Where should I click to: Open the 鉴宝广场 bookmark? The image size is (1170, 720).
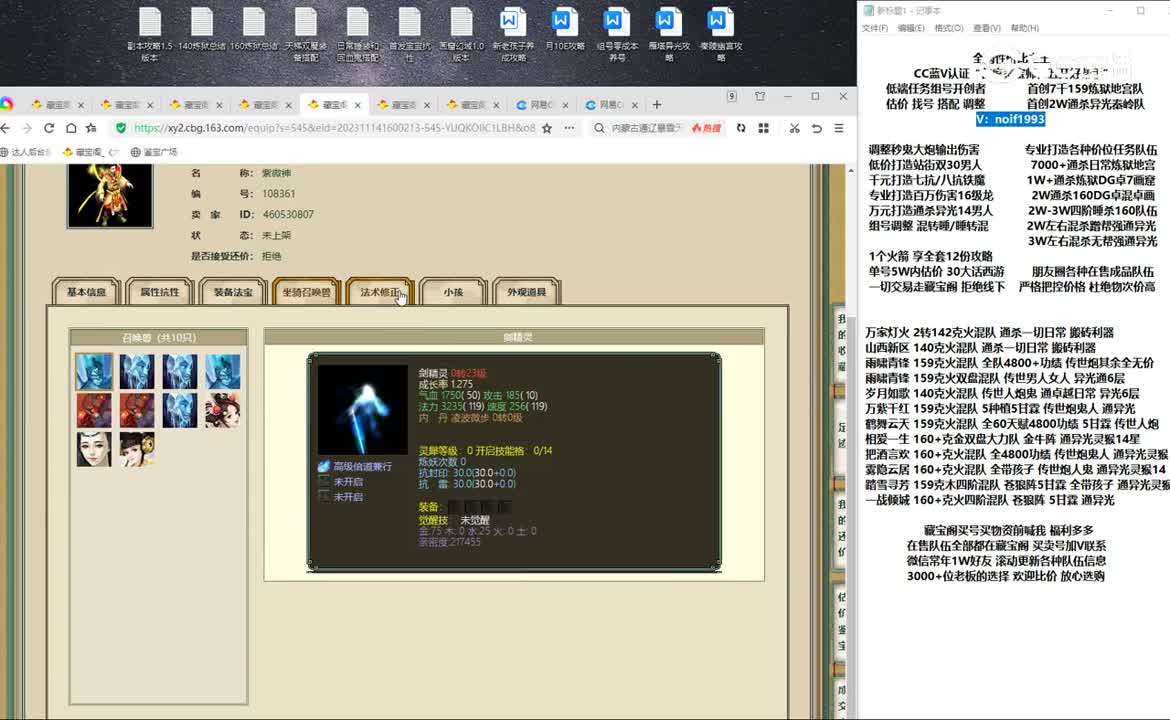(x=154, y=152)
